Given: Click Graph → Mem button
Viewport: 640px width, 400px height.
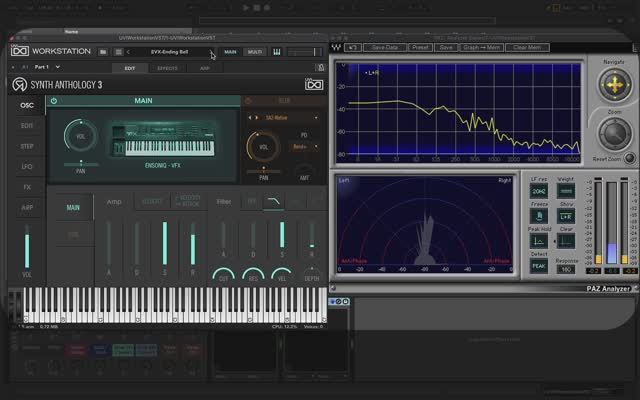Looking at the screenshot, I should (481, 47).
